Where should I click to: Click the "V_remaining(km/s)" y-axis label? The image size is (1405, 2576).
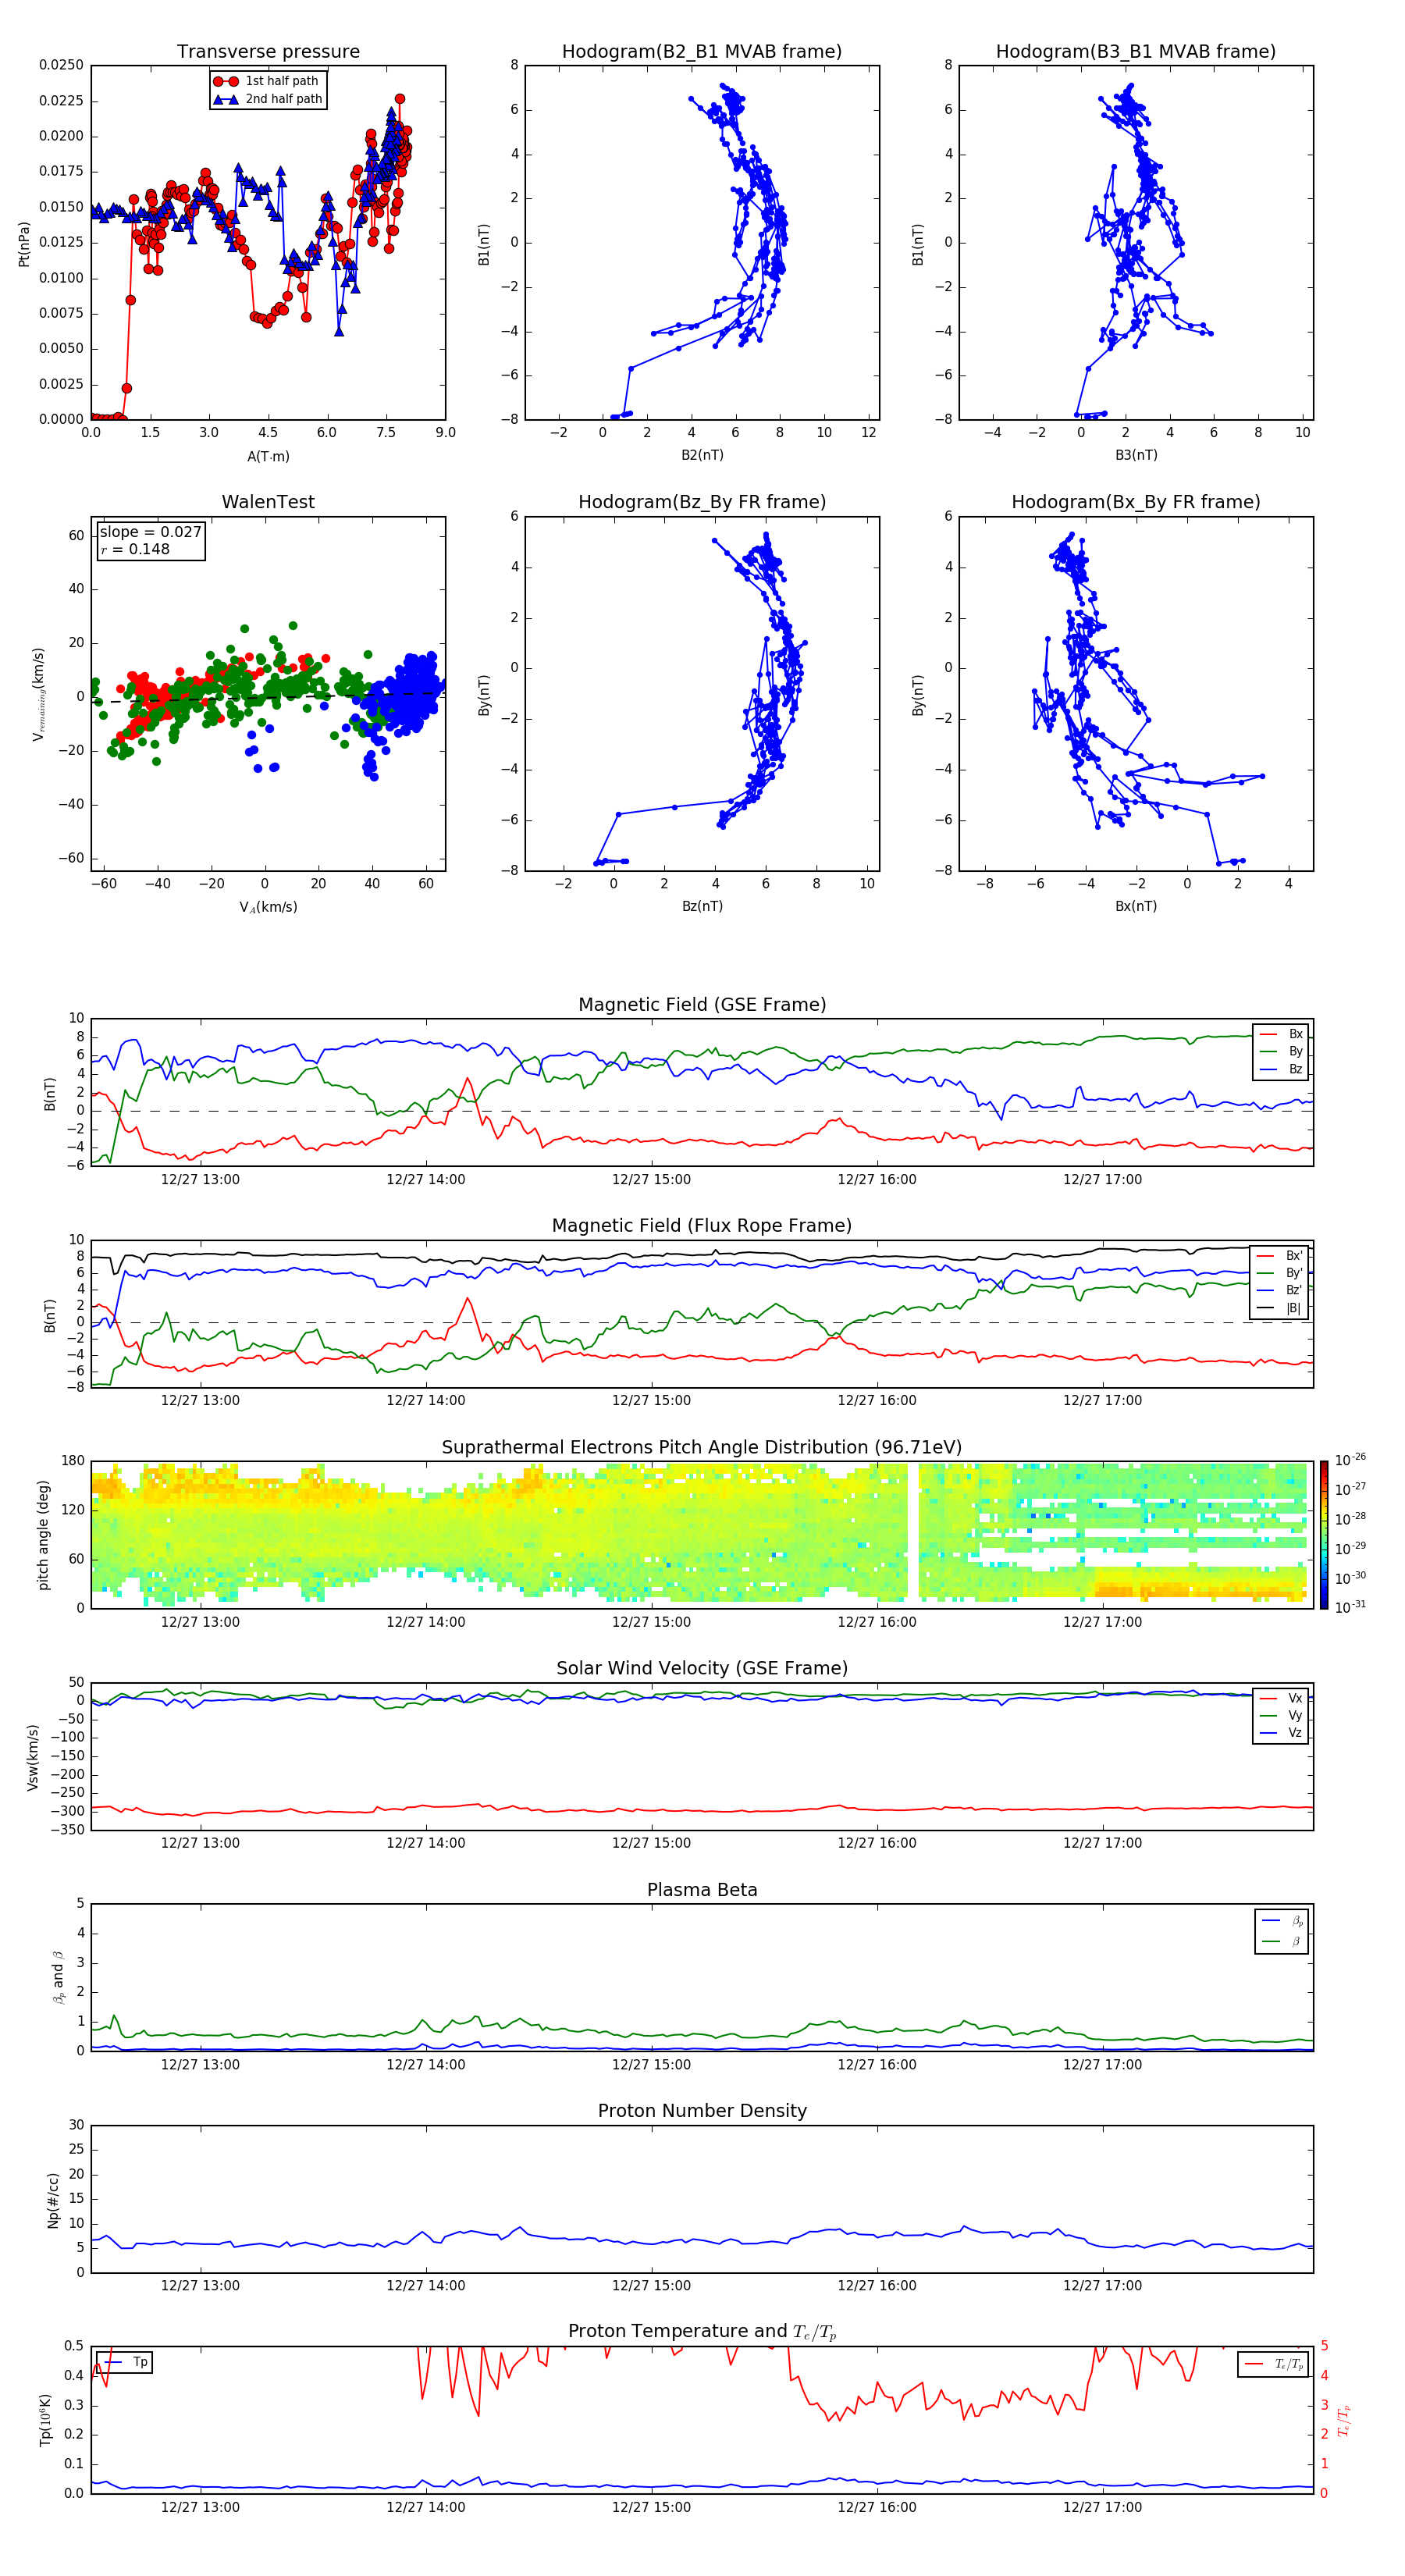(38, 694)
